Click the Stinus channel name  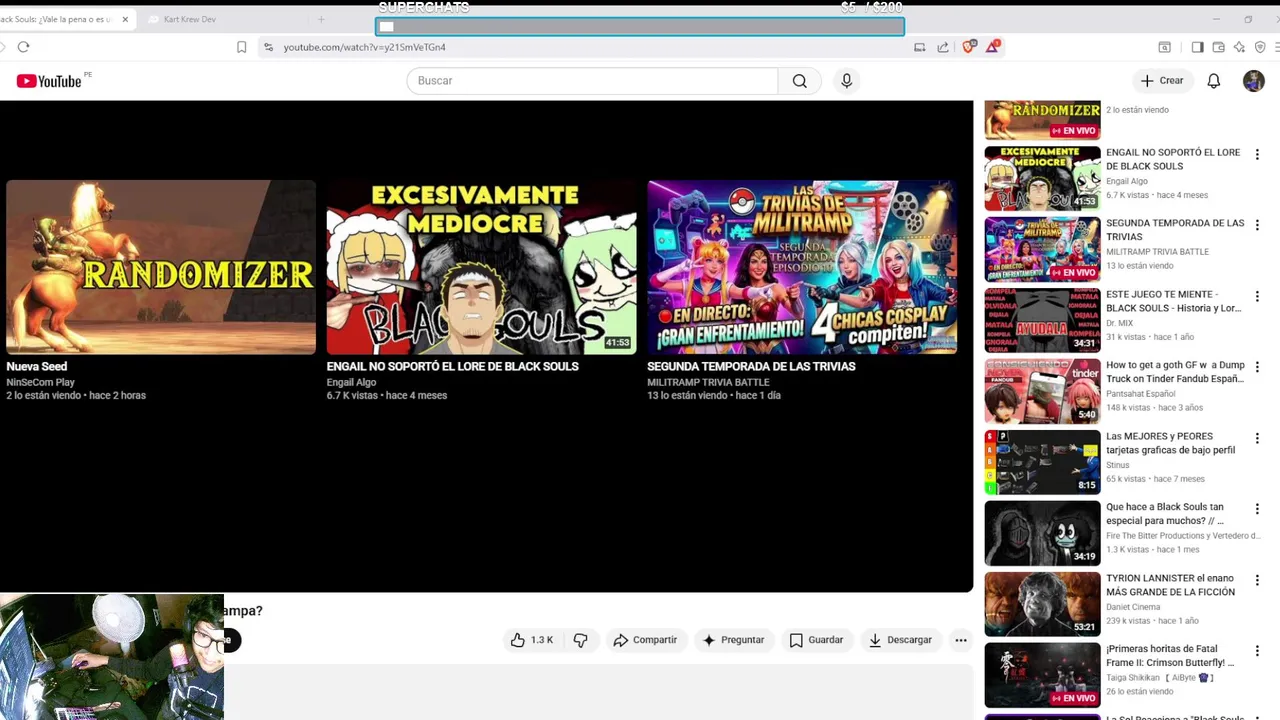click(1118, 465)
